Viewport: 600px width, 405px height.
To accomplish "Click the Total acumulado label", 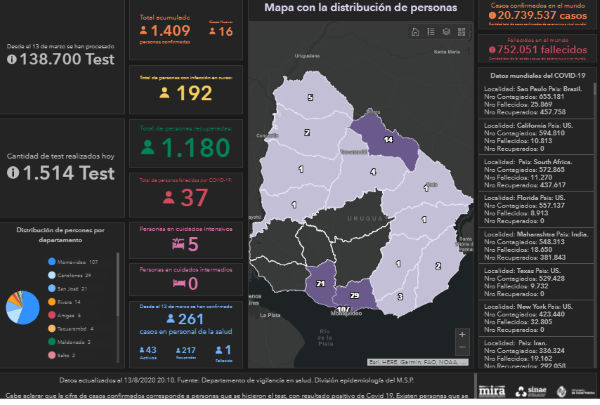I will pos(165,18).
